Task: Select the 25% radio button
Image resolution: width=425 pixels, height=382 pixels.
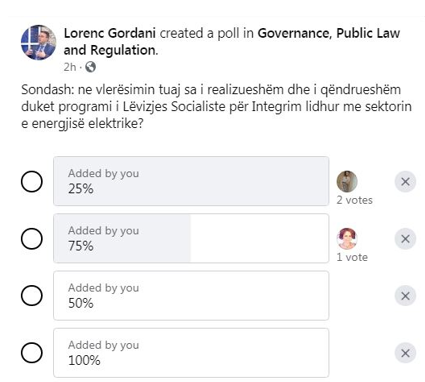Action: click(x=32, y=182)
